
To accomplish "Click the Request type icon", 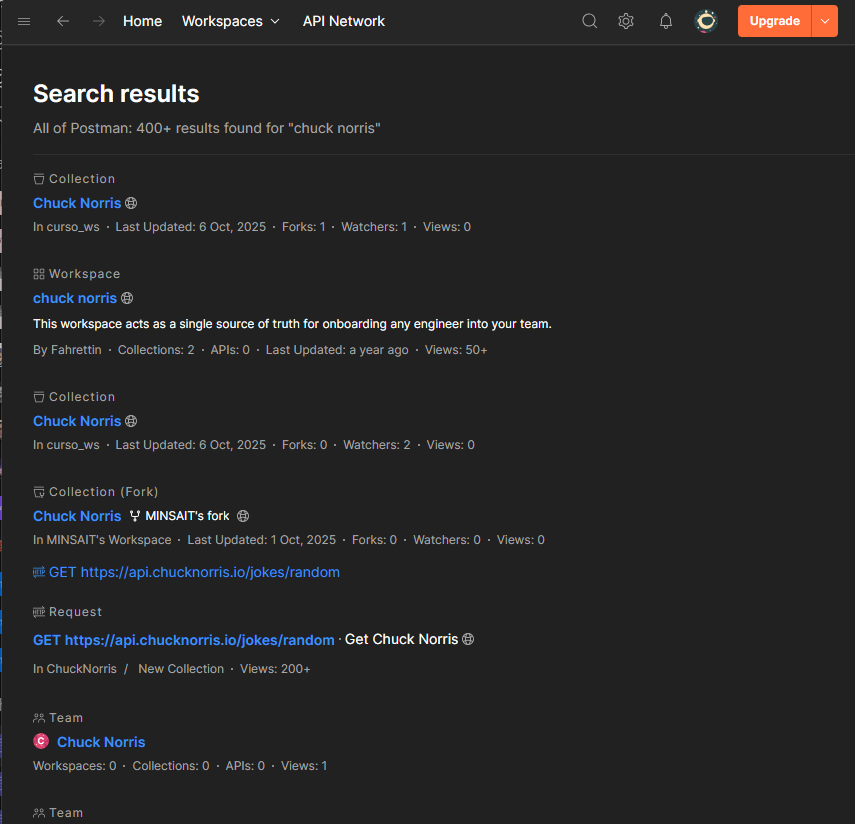I will [39, 612].
